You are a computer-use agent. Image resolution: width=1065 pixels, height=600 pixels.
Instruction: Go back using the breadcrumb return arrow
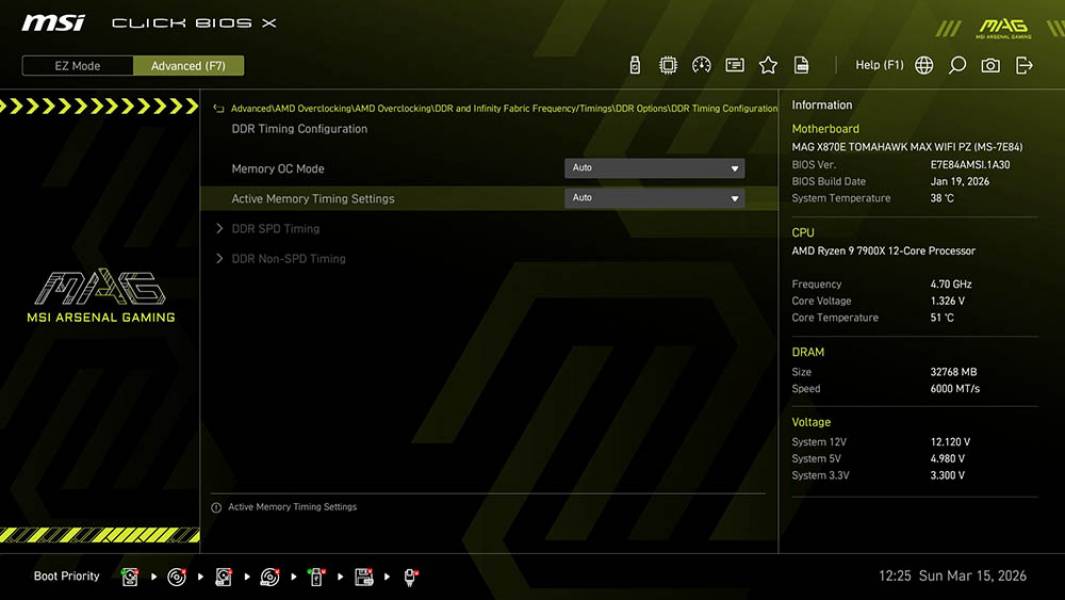tap(215, 108)
